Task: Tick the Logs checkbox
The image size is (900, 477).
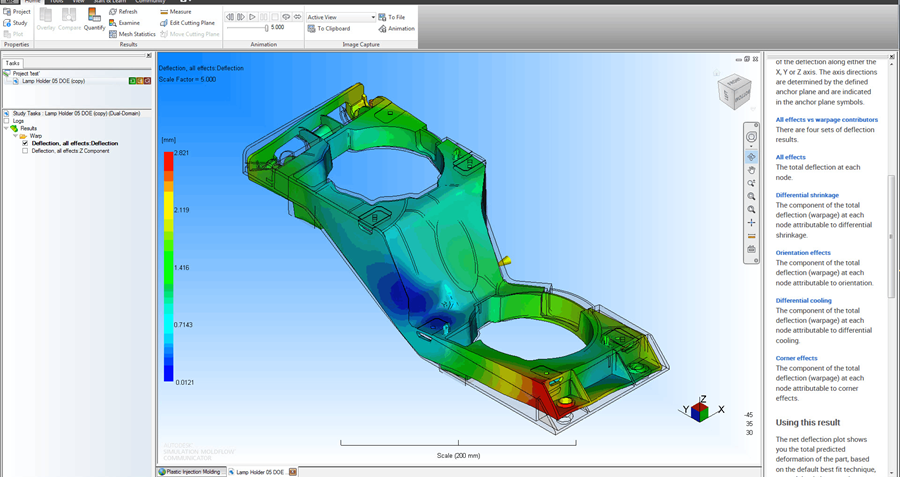Action: click(7, 121)
